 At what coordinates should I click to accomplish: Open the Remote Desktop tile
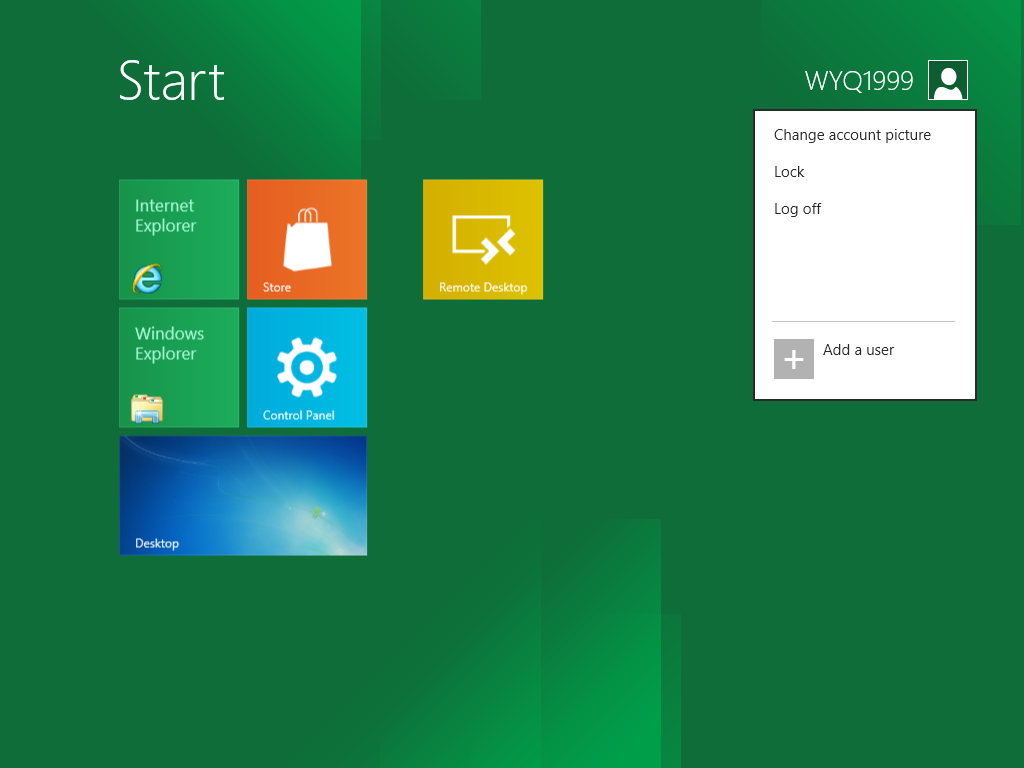click(483, 239)
